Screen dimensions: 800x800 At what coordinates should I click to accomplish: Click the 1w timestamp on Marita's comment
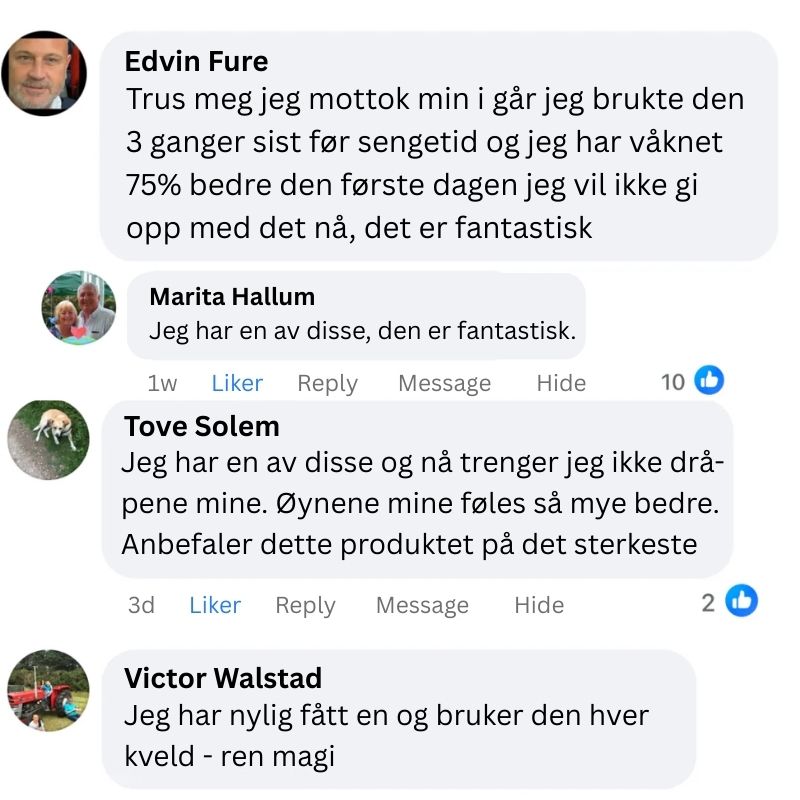pos(162,383)
